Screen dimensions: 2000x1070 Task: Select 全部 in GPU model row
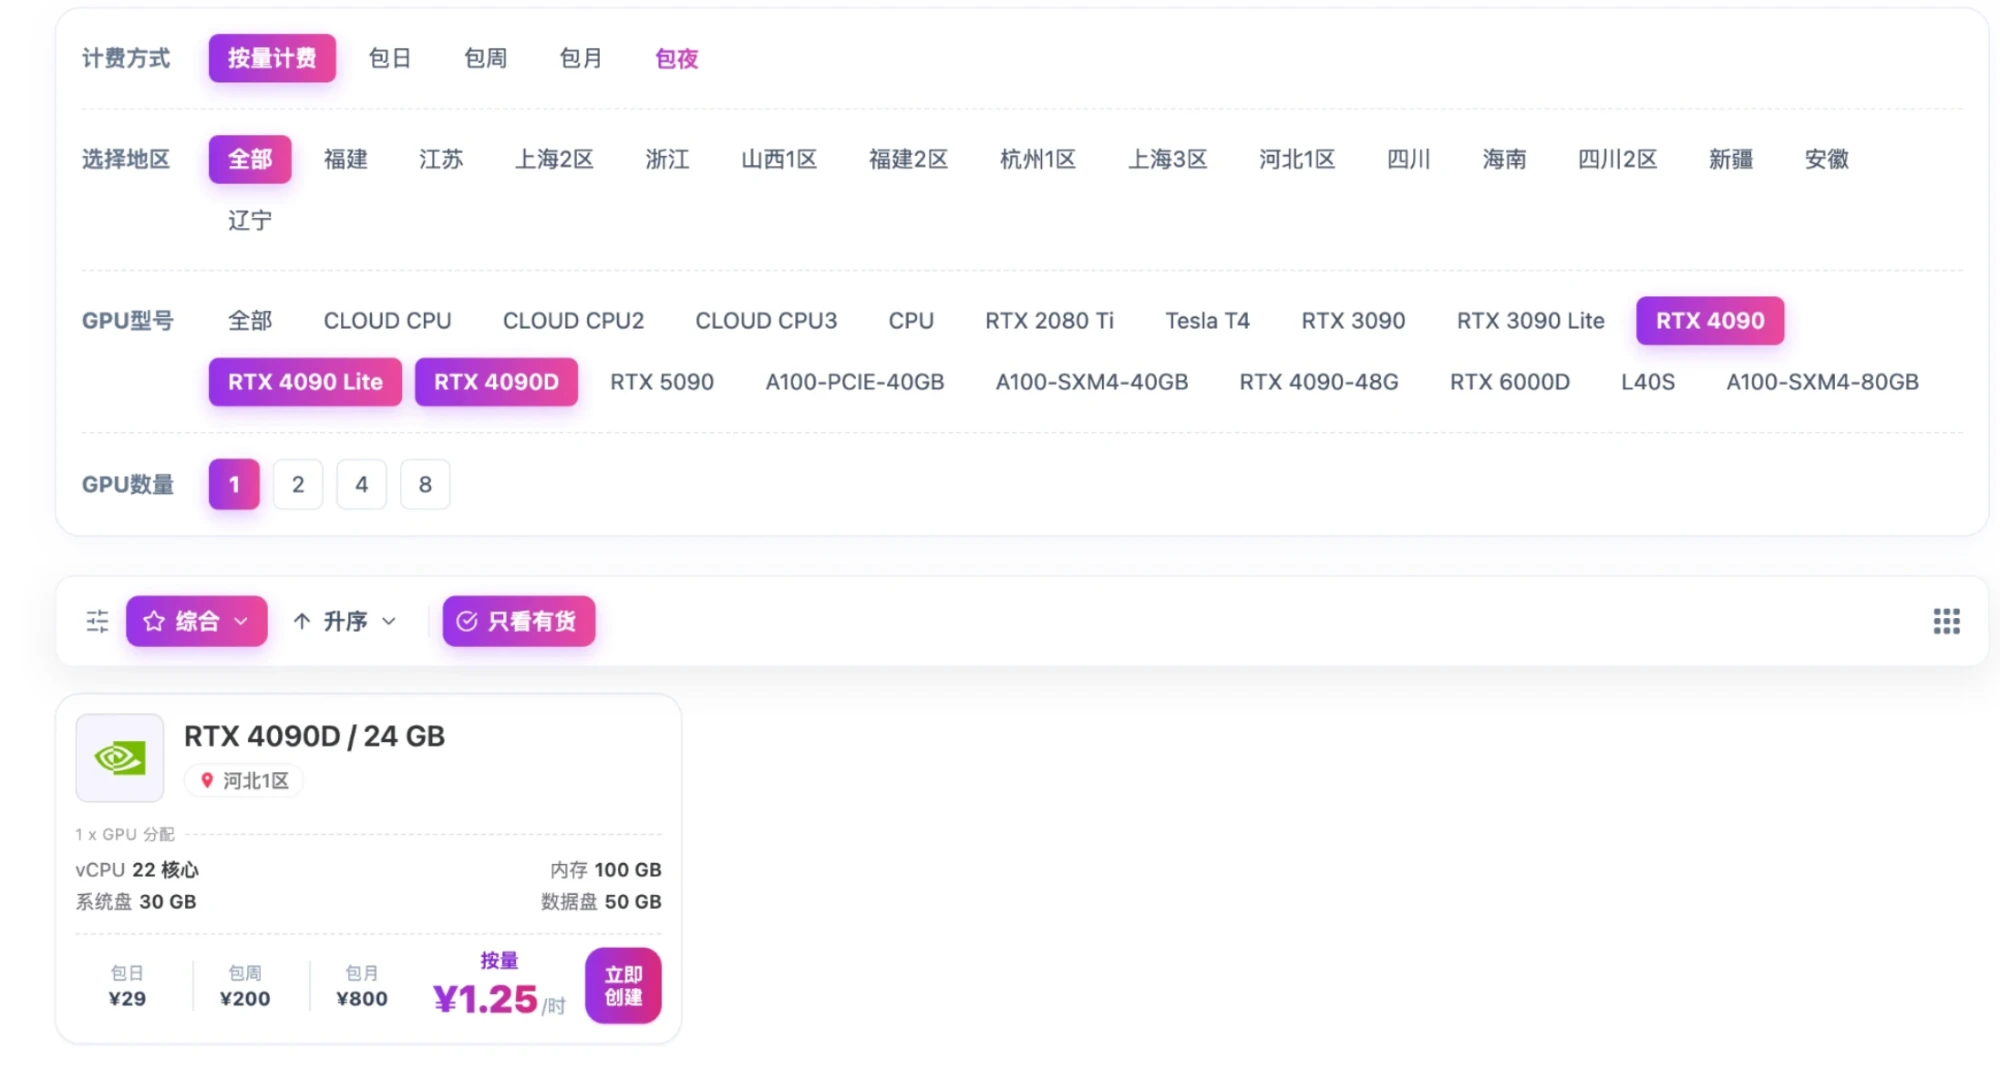tap(250, 320)
